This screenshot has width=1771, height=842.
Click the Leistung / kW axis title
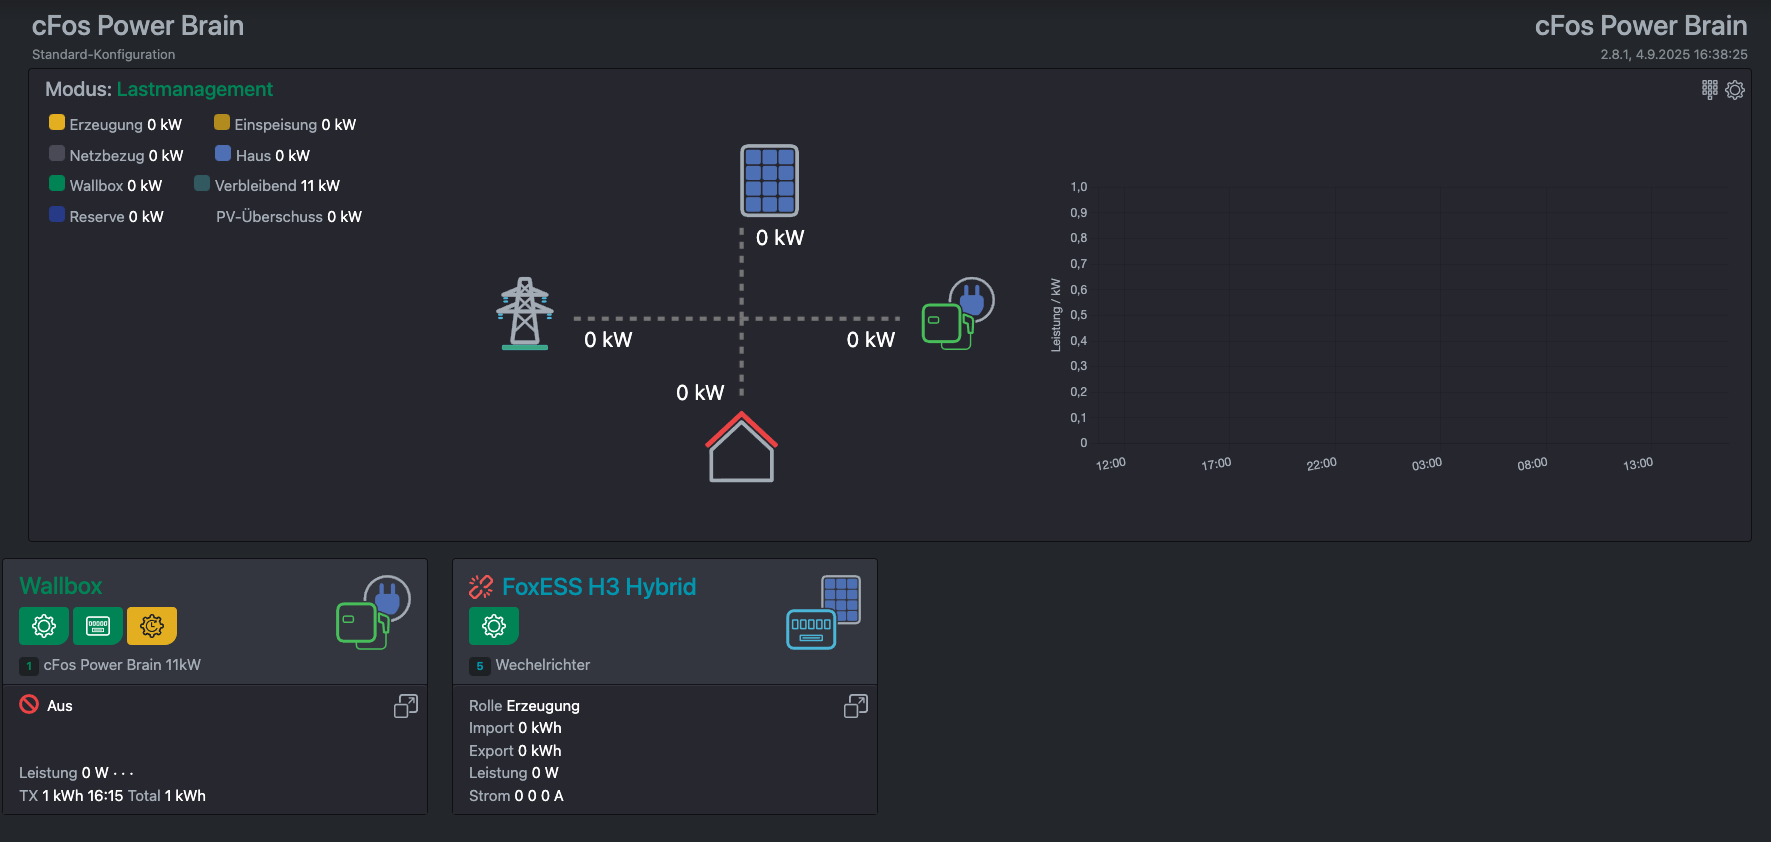(1056, 315)
